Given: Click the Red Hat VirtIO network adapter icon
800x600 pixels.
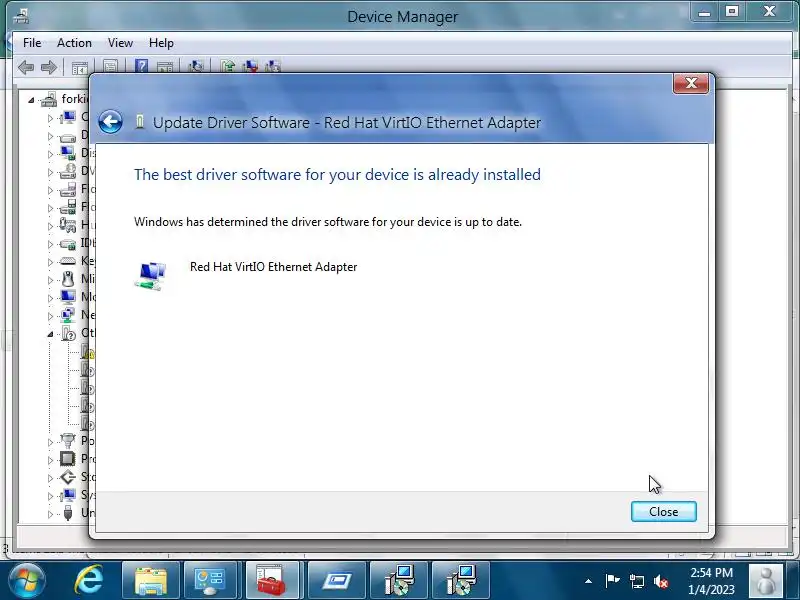Looking at the screenshot, I should tap(151, 276).
